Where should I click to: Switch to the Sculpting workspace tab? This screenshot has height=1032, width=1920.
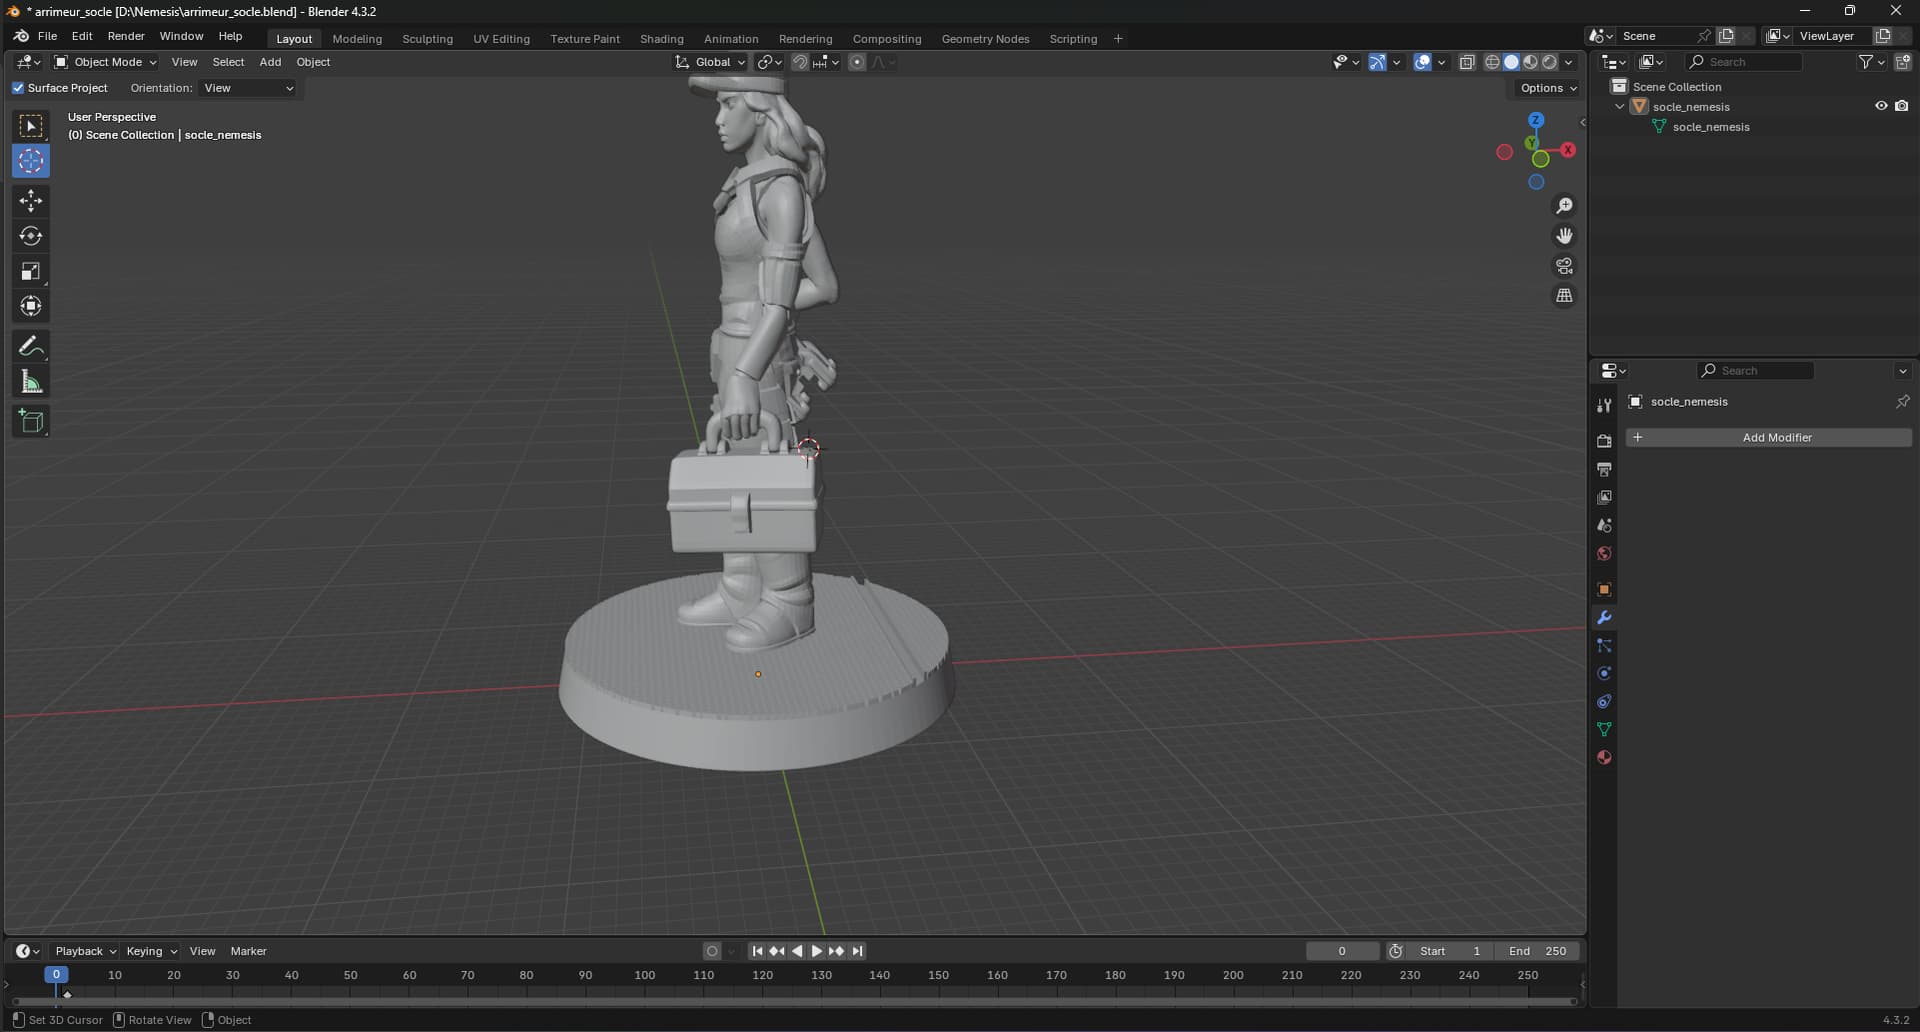pos(427,39)
